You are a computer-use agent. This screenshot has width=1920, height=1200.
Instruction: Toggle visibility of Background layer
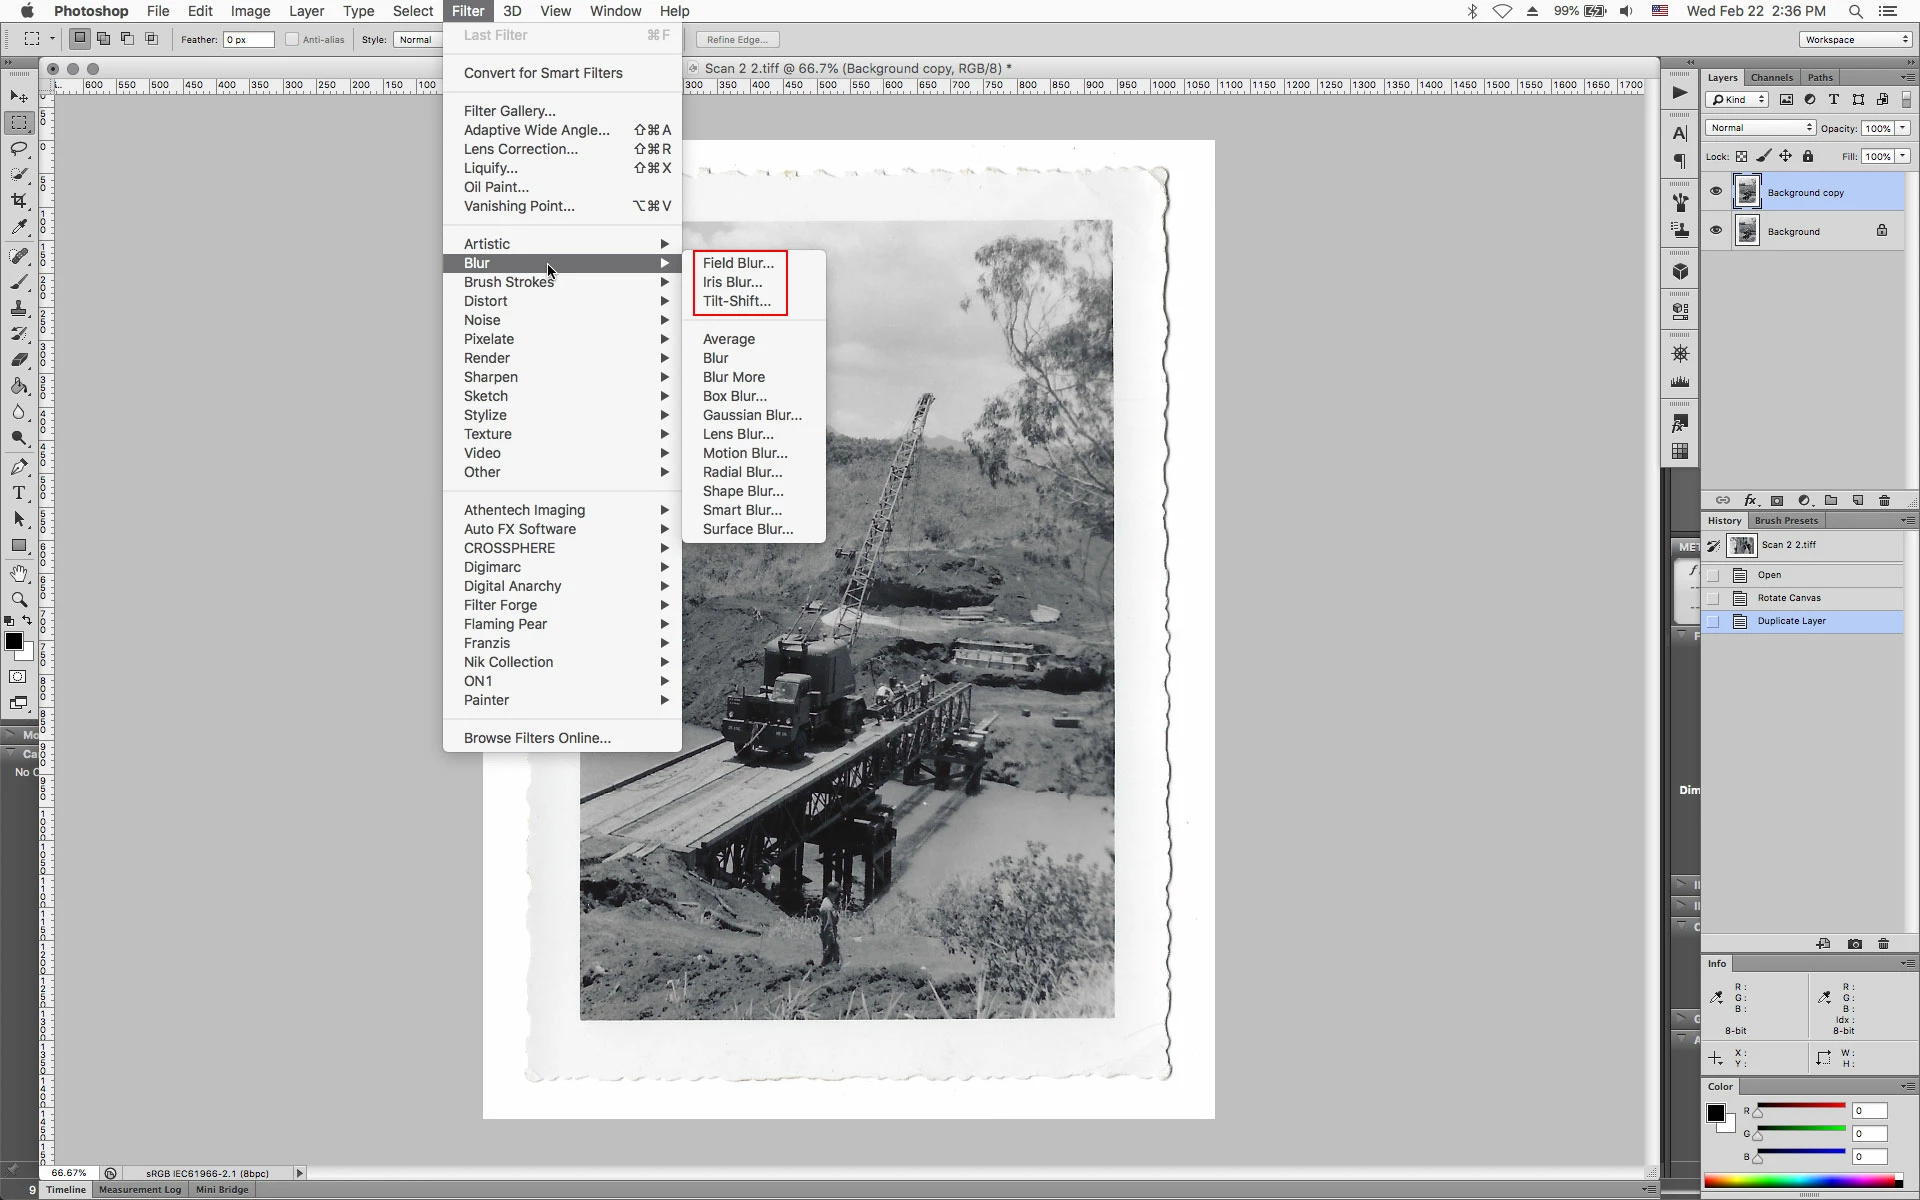[1716, 231]
